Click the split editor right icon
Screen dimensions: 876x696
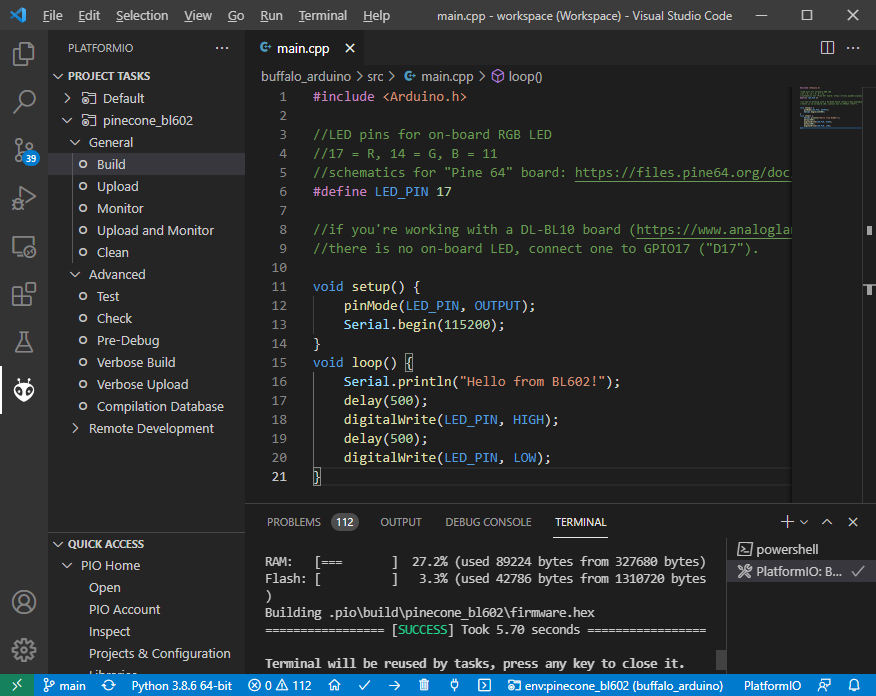pos(827,48)
